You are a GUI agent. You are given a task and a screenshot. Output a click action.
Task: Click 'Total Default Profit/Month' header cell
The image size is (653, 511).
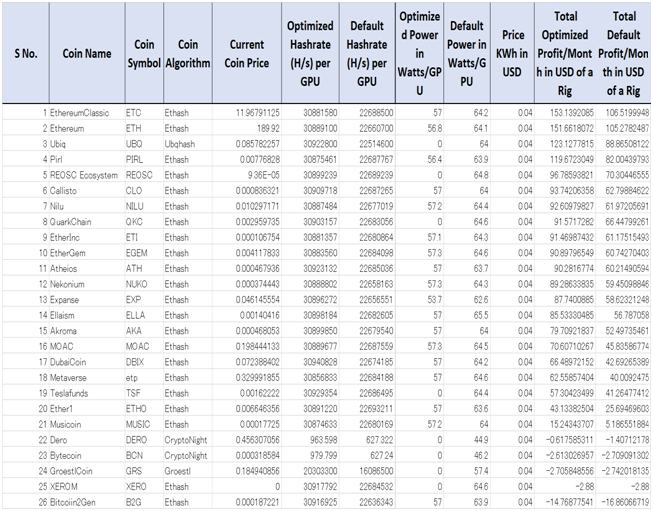pos(623,53)
